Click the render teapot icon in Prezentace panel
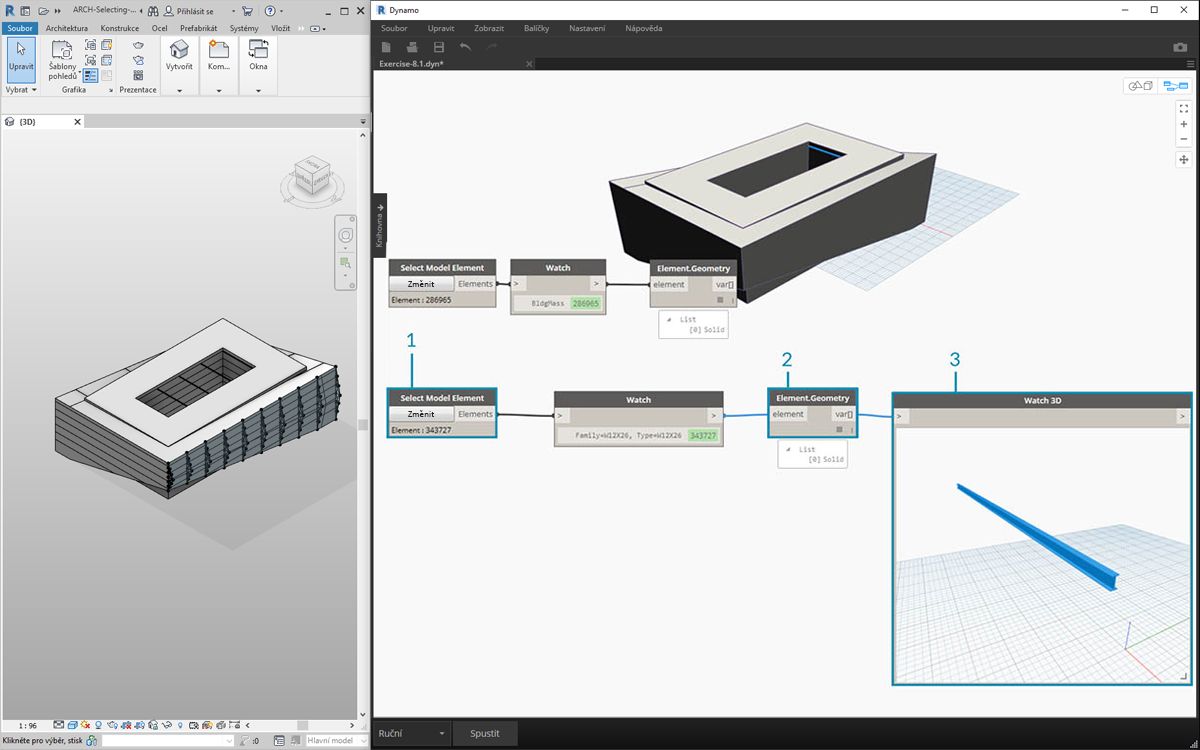Screen dimensions: 1200x750 click(139, 45)
